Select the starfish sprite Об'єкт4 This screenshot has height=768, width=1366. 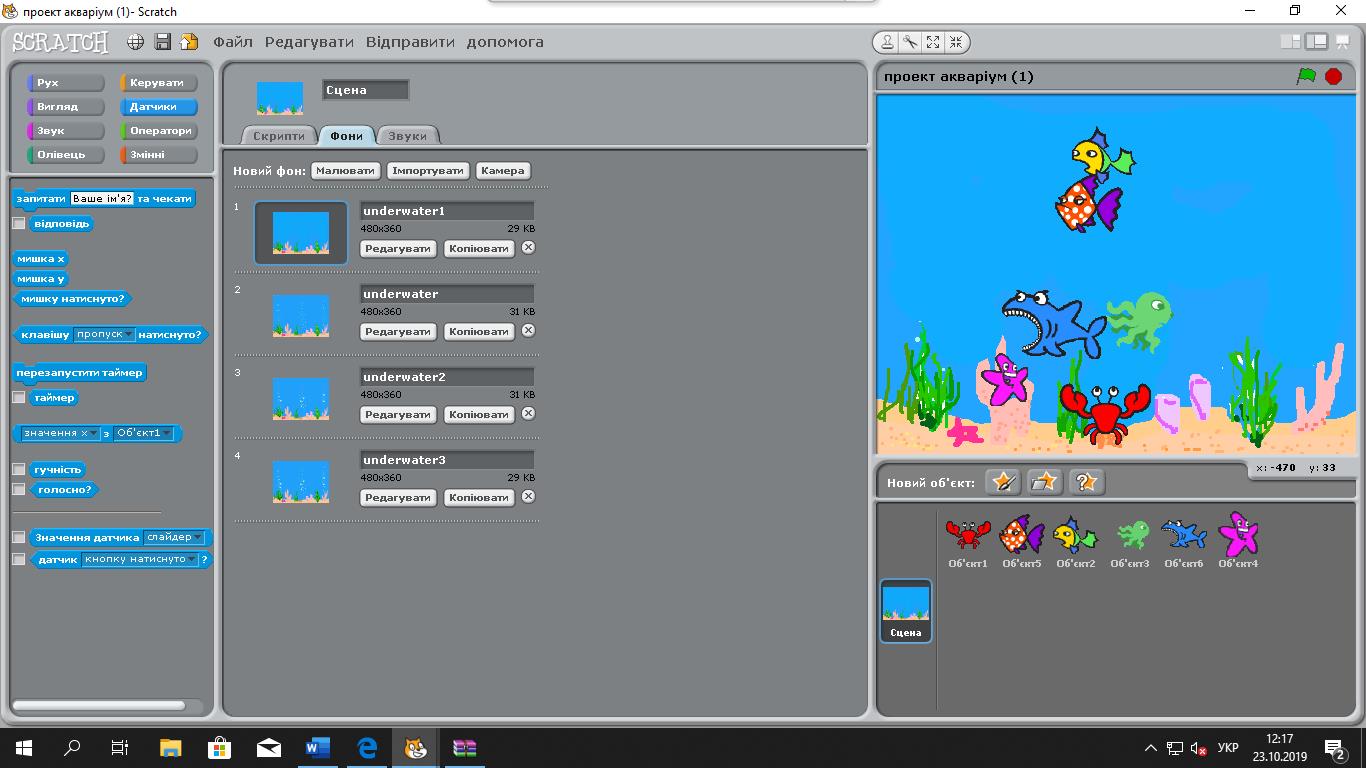click(x=1238, y=541)
